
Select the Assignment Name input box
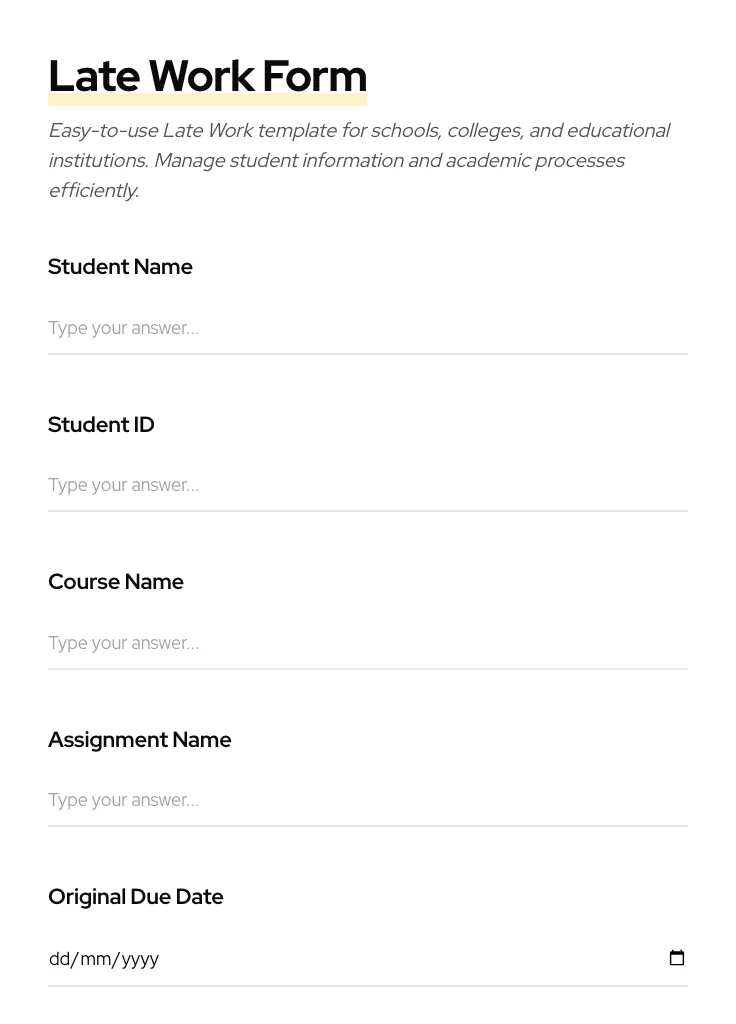click(x=367, y=800)
